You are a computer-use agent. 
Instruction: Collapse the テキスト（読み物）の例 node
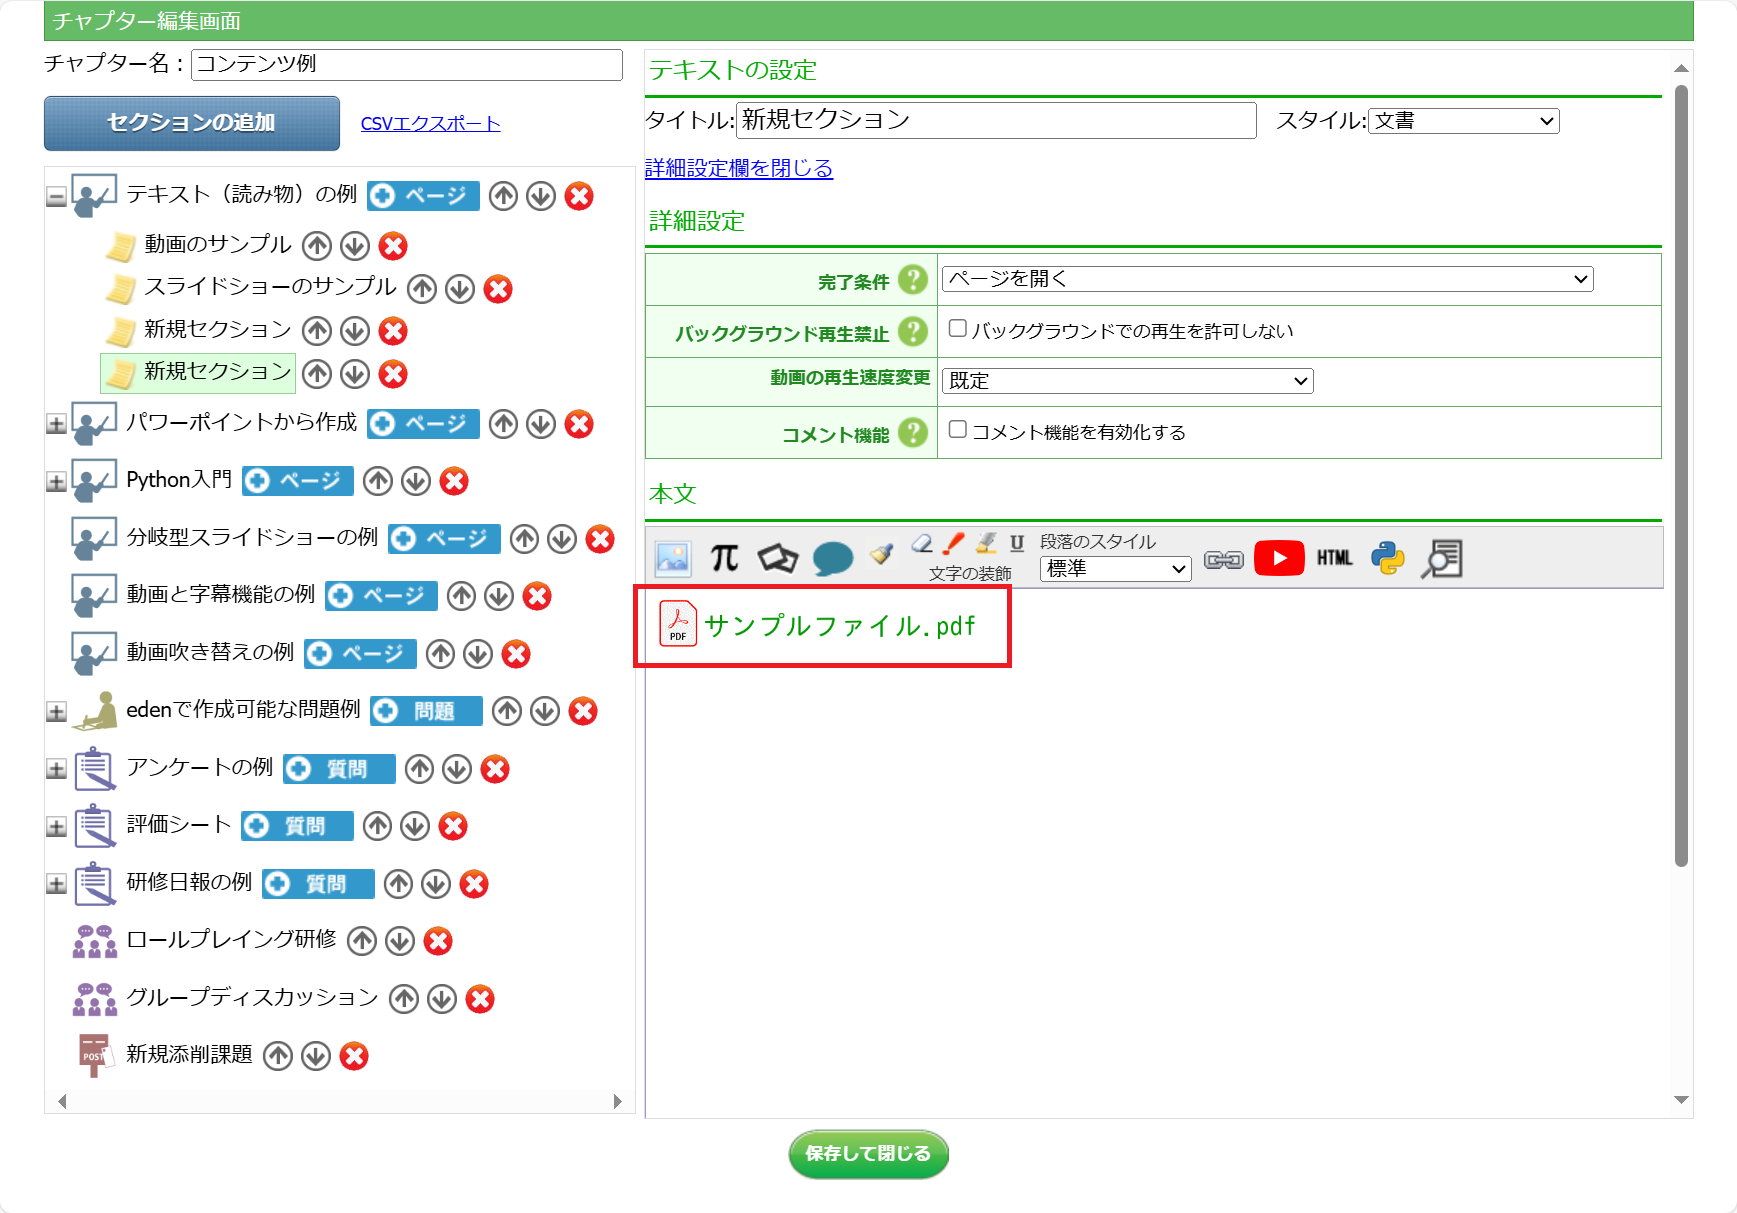coord(56,197)
